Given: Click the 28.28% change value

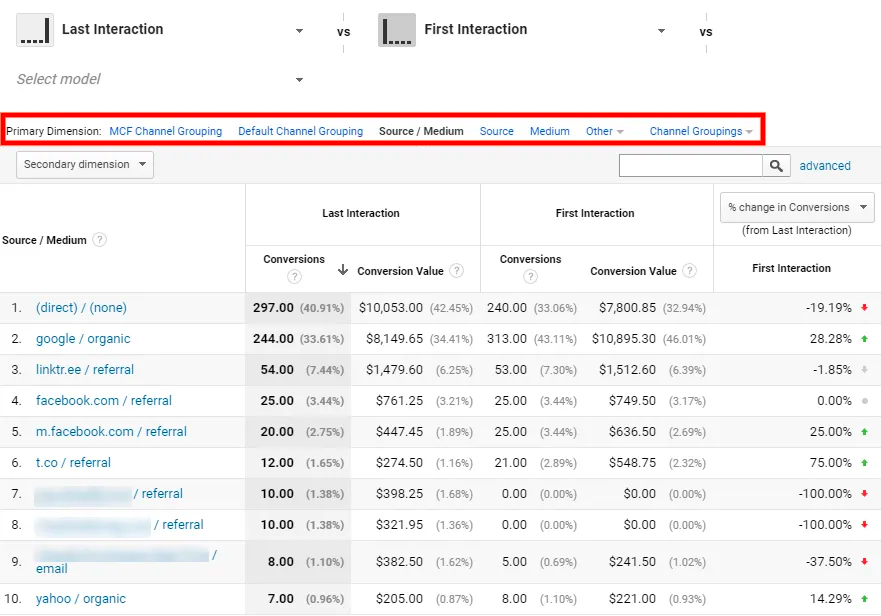Looking at the screenshot, I should click(830, 339).
